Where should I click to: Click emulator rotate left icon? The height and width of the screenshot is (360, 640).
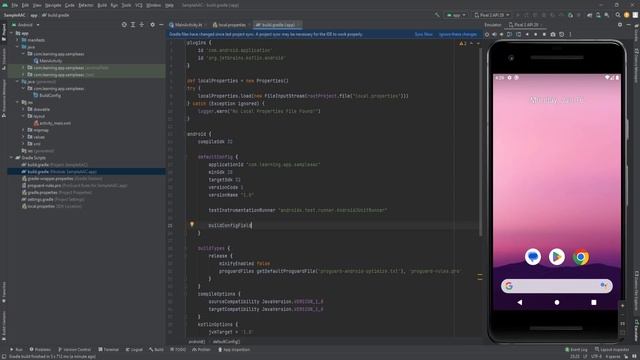click(x=509, y=34)
